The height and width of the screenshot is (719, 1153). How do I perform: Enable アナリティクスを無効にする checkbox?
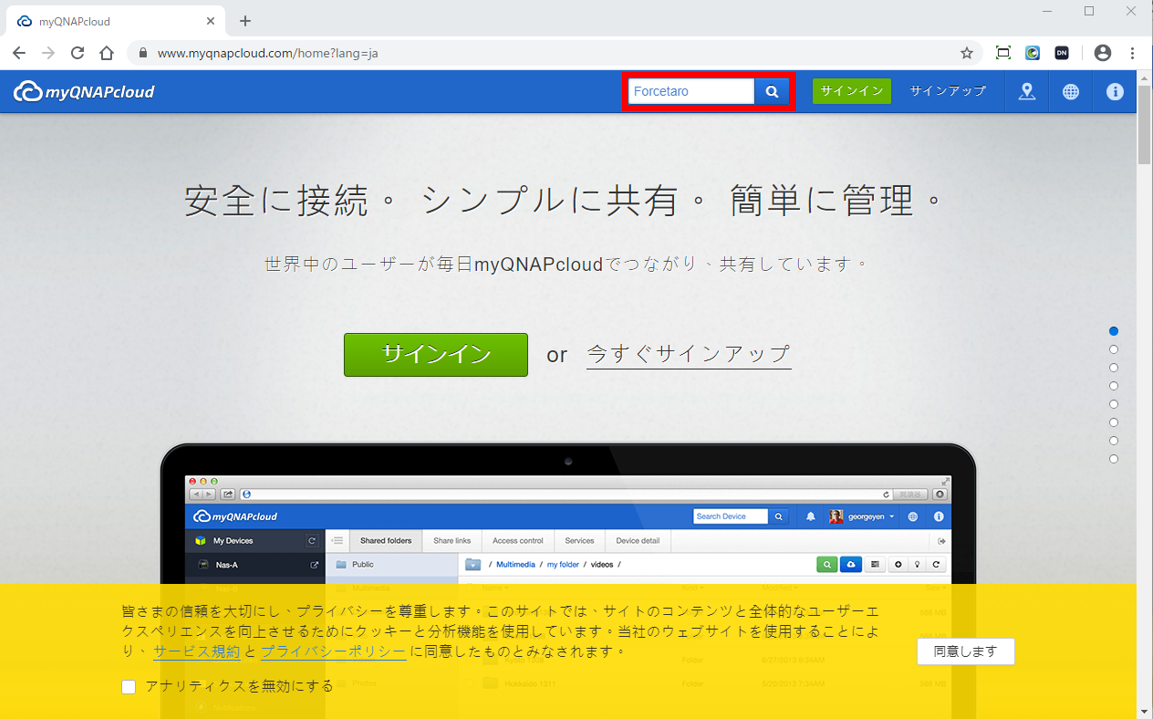128,686
